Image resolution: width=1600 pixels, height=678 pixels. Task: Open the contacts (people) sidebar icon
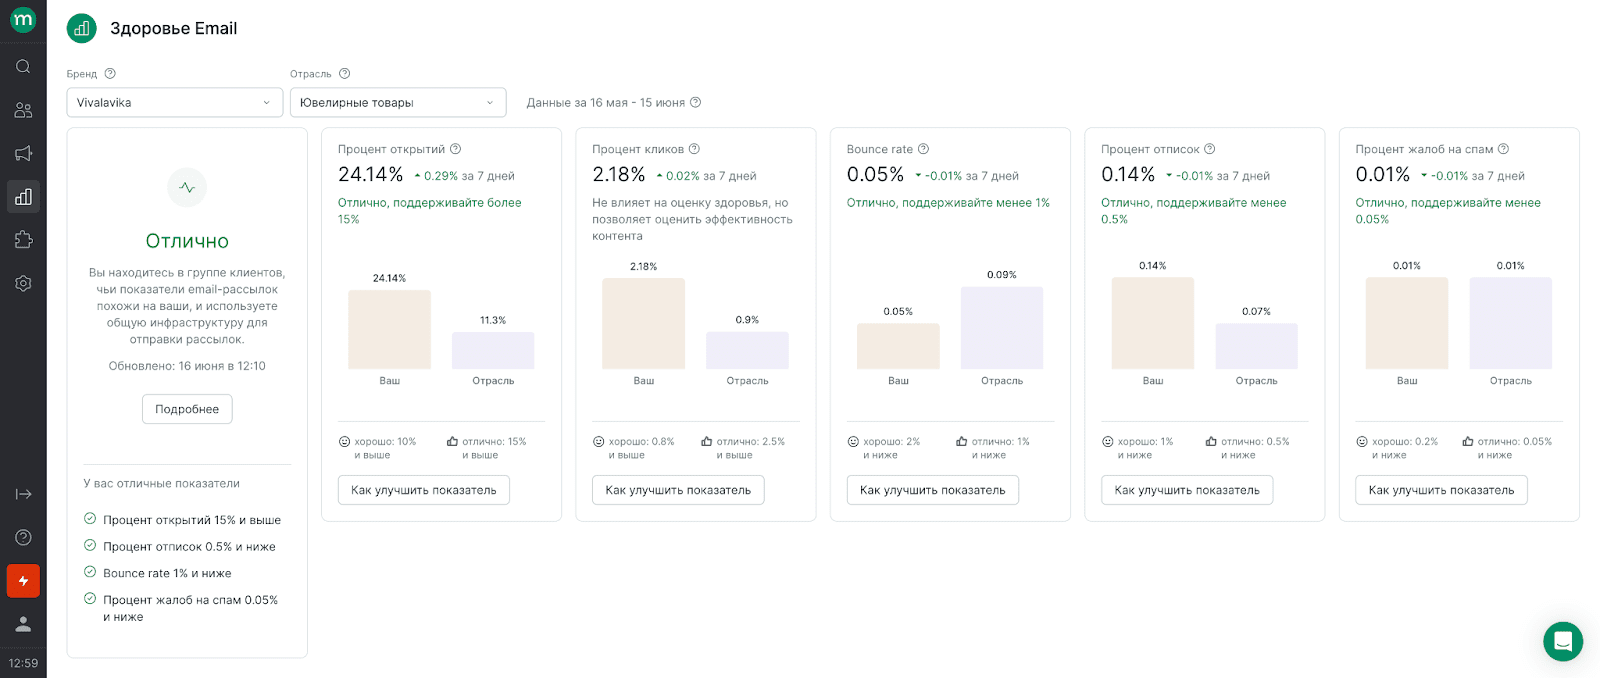coord(23,110)
